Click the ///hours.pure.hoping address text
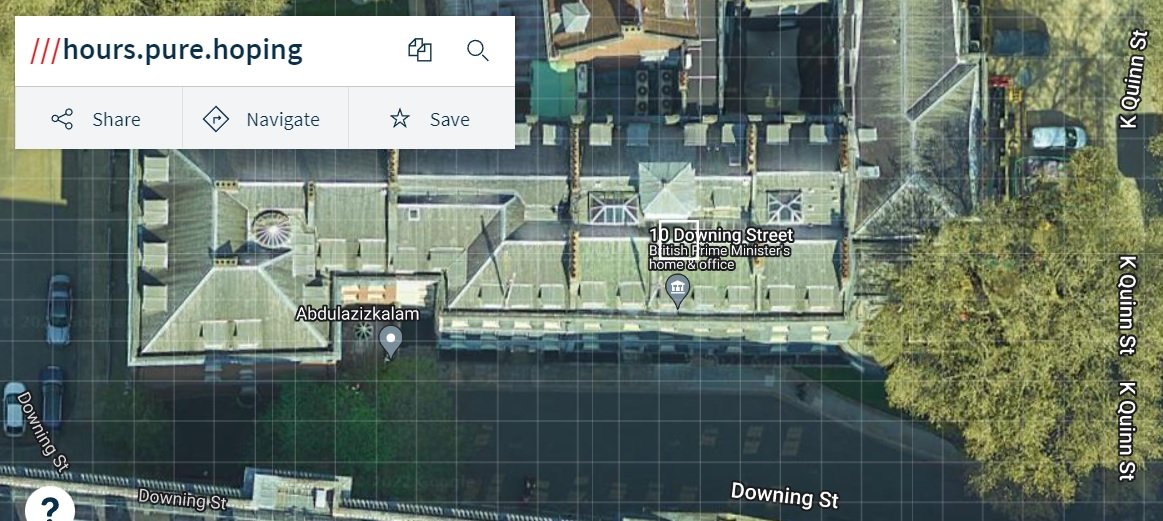Viewport: 1163px width, 521px height. point(167,50)
